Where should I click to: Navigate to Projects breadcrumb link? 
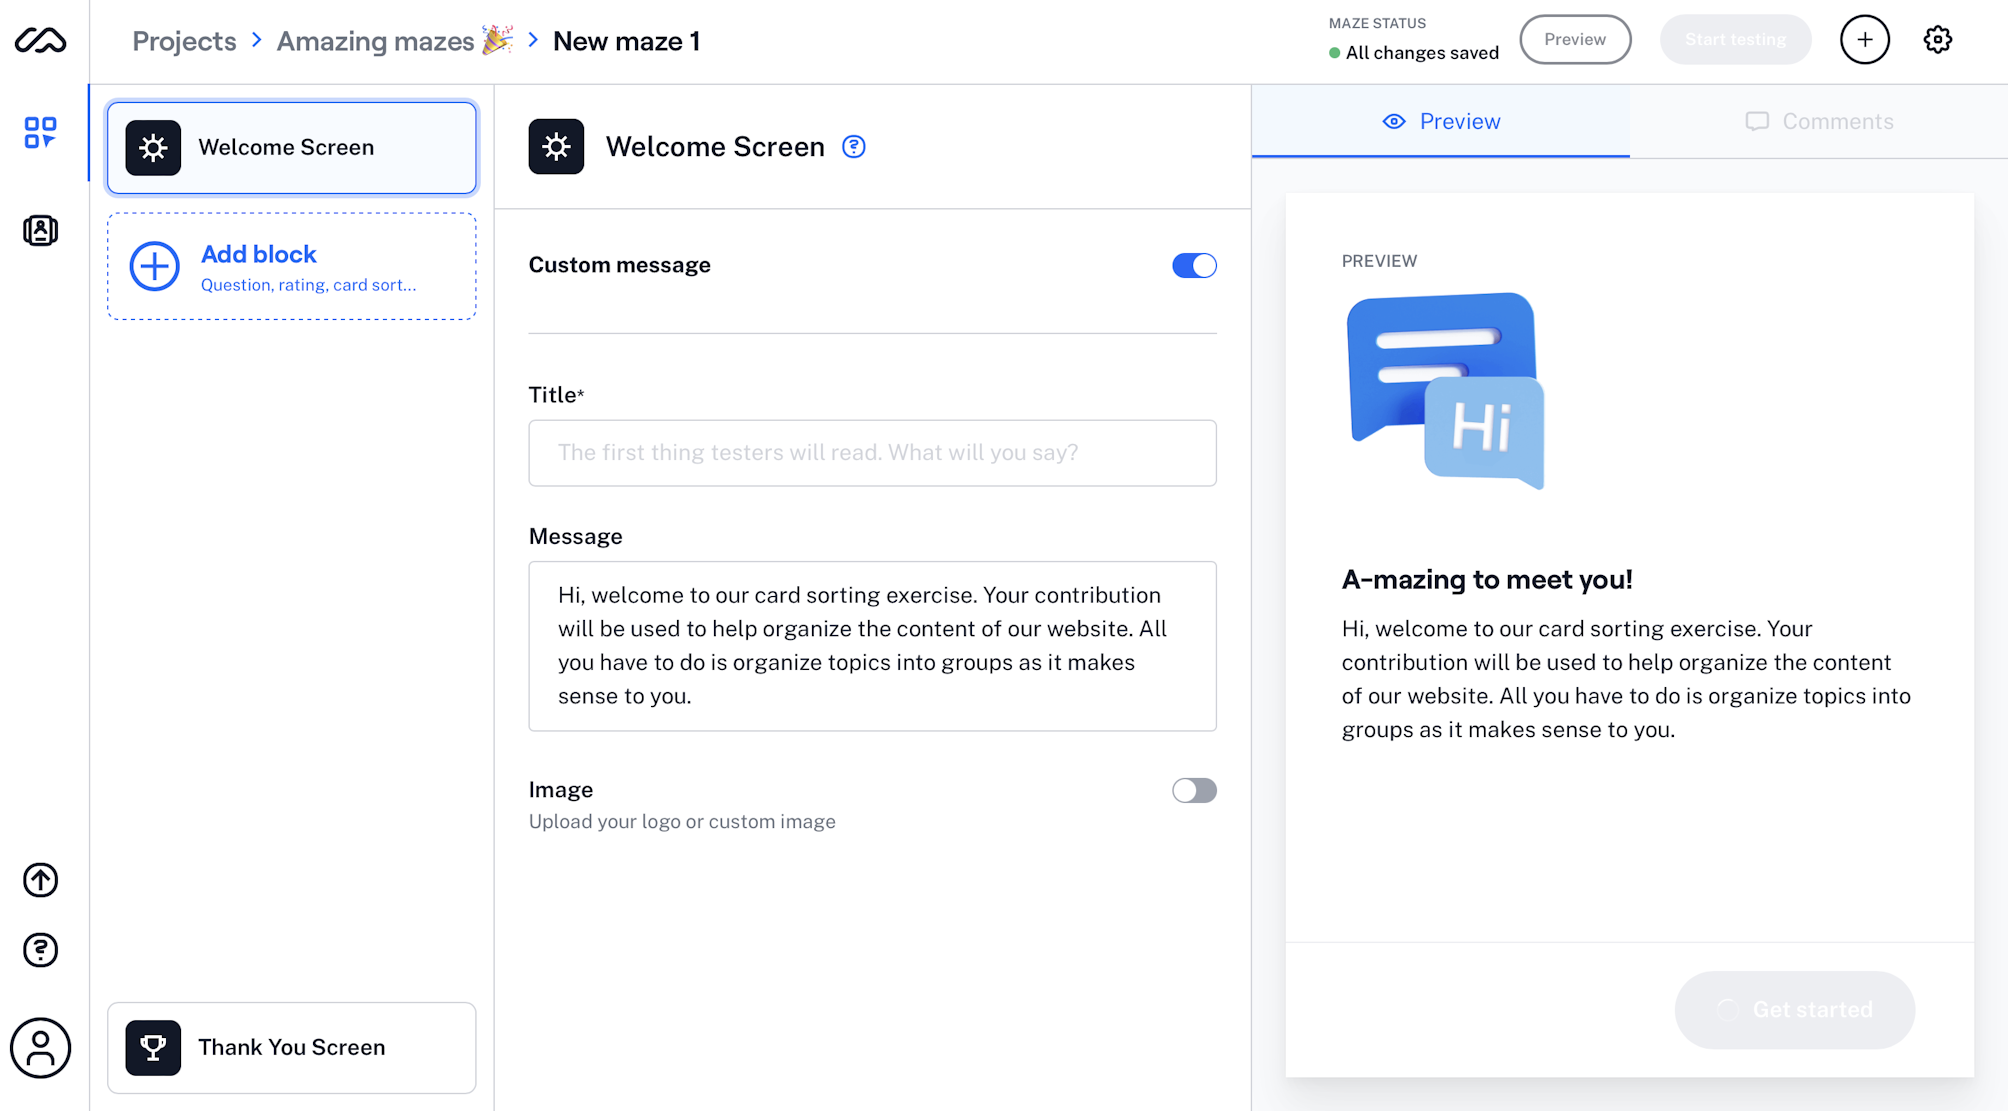(x=184, y=41)
